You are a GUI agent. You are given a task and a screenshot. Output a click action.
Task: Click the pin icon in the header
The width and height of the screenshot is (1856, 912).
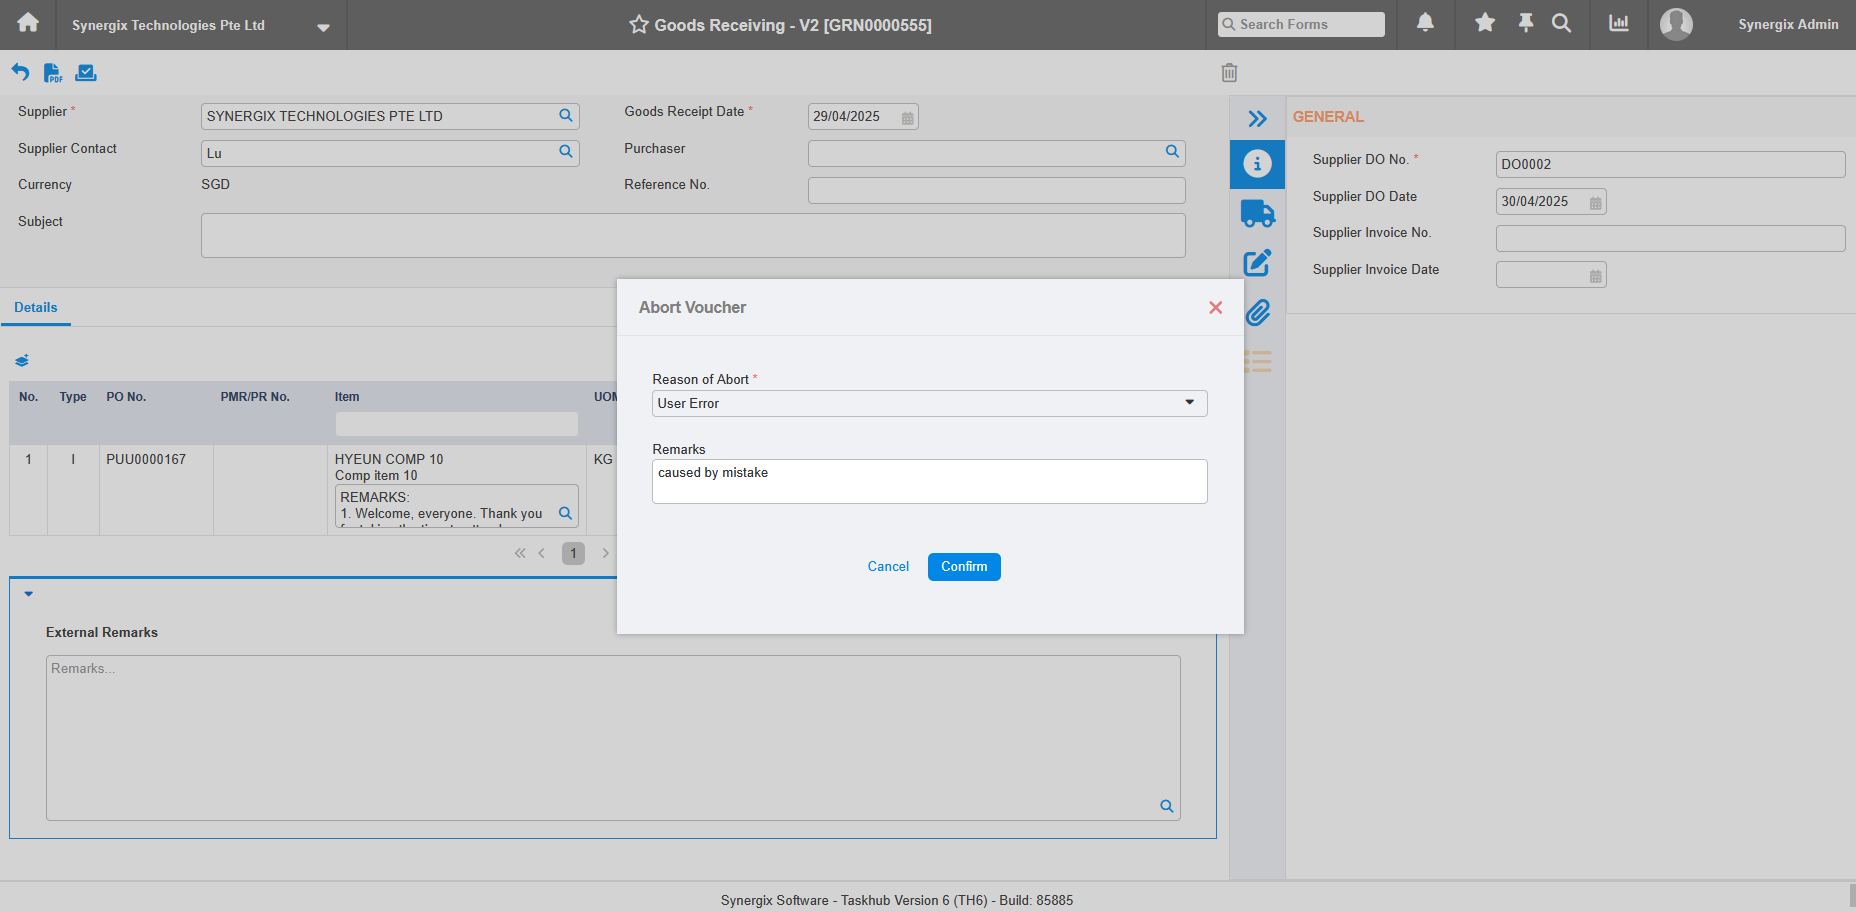(1524, 22)
